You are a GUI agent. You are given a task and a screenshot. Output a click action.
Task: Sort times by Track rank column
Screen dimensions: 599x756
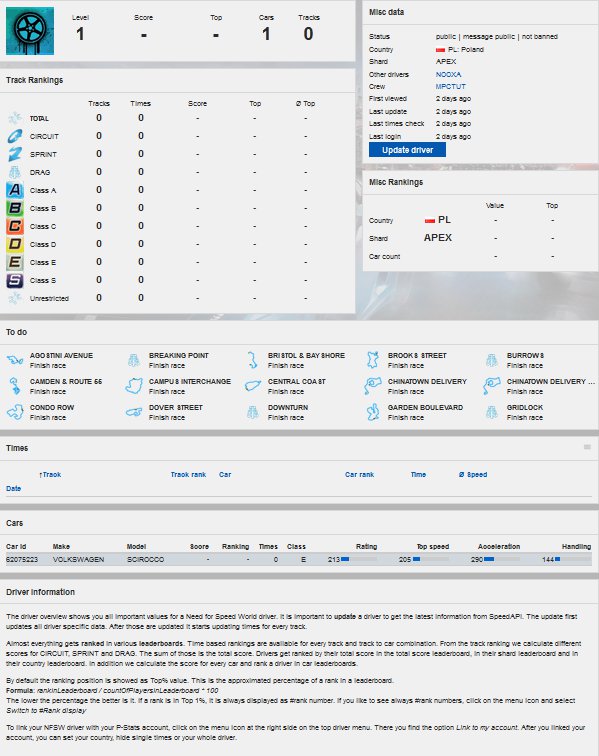pyautogui.click(x=188, y=474)
